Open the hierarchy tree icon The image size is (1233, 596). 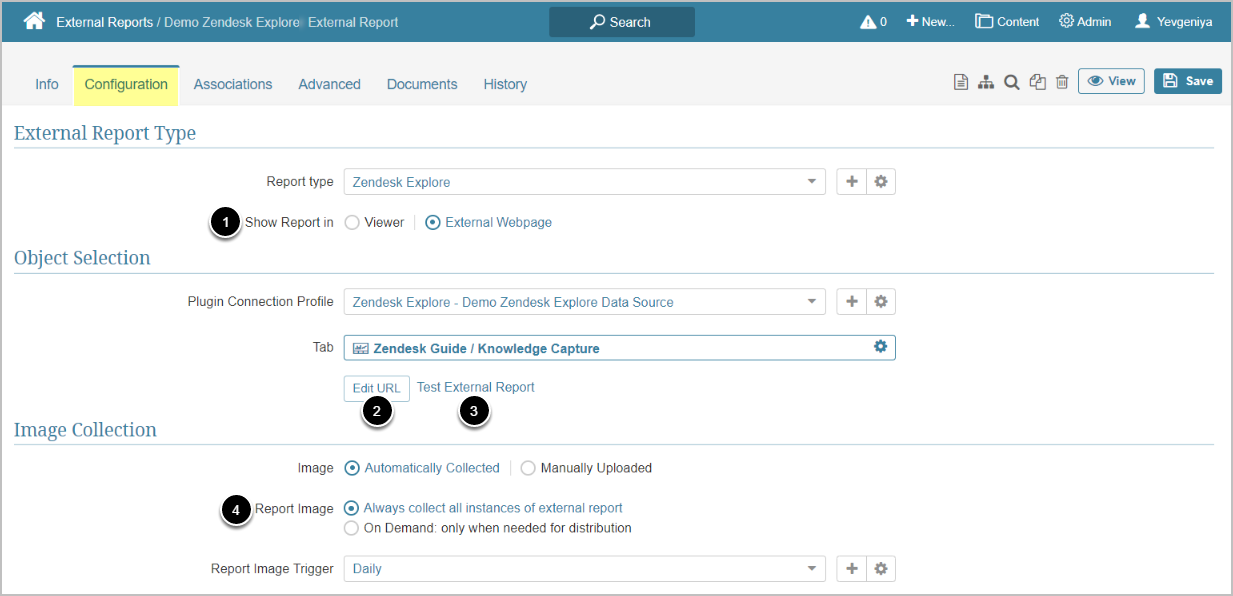coord(986,82)
